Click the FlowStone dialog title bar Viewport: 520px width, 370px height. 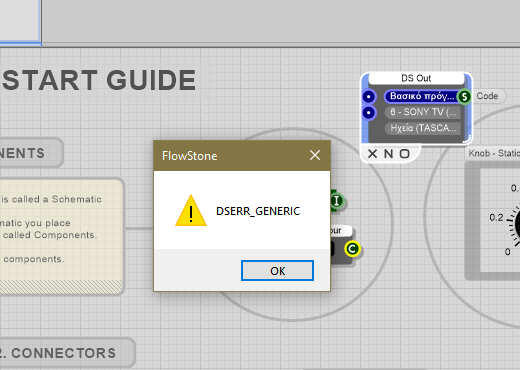click(x=242, y=156)
